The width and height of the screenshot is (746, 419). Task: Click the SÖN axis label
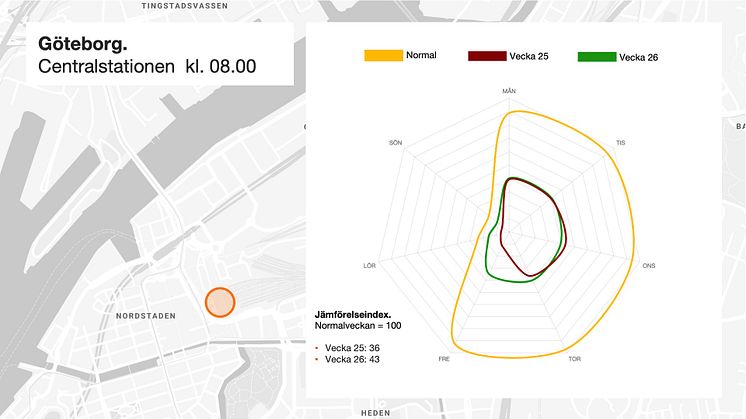pos(395,143)
